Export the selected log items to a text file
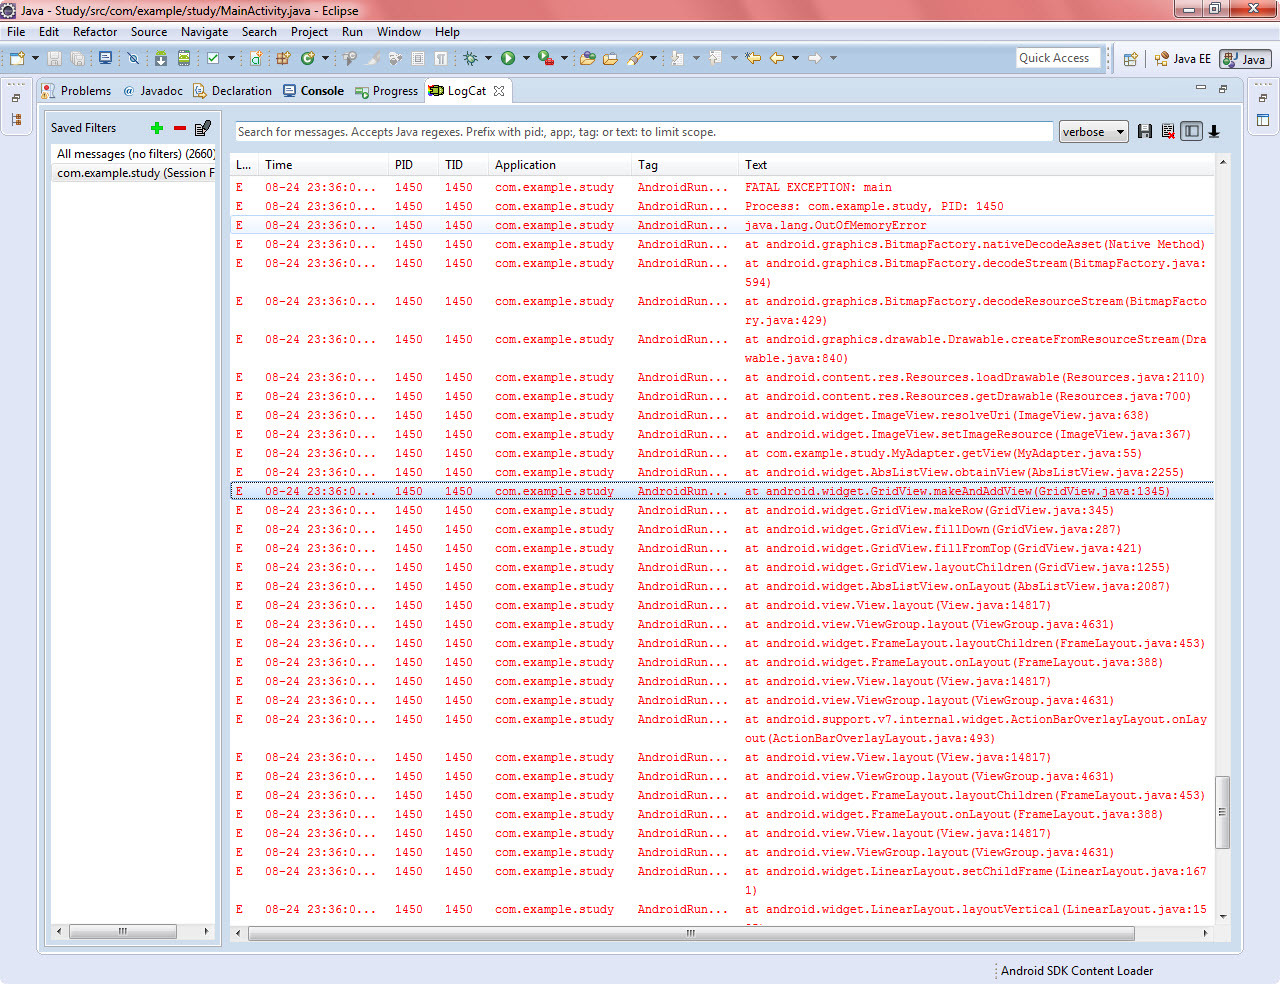 coord(1145,131)
